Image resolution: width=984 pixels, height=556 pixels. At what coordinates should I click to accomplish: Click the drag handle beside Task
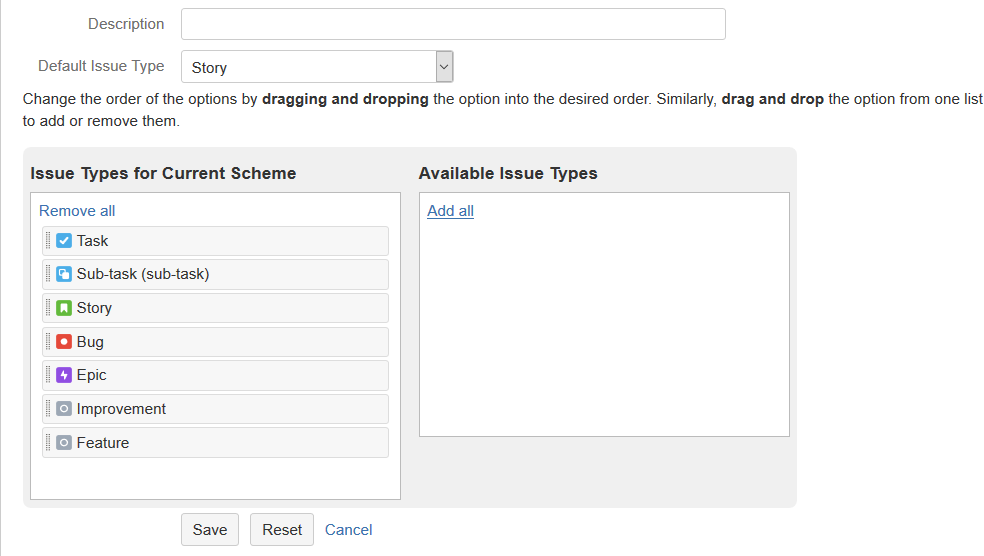tap(48, 241)
